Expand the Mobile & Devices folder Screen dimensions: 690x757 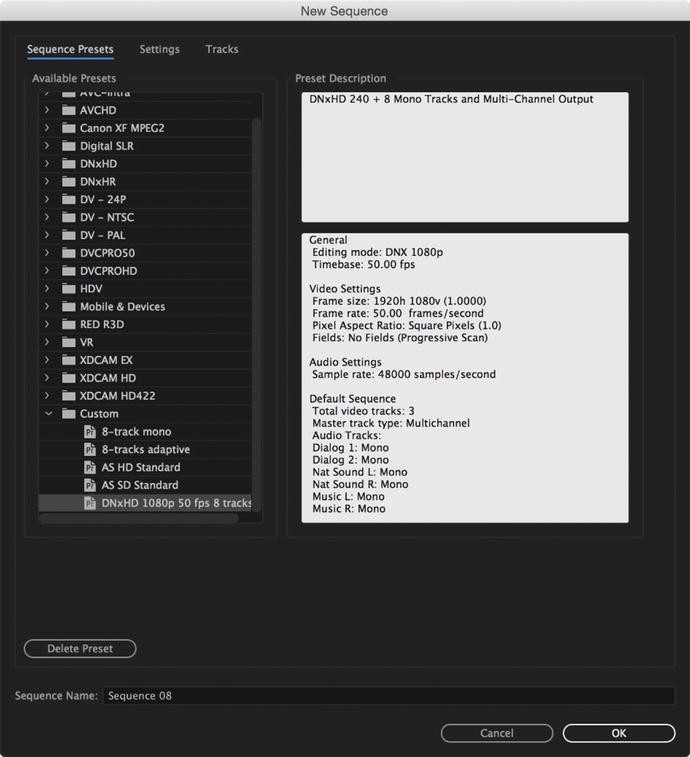(x=47, y=307)
